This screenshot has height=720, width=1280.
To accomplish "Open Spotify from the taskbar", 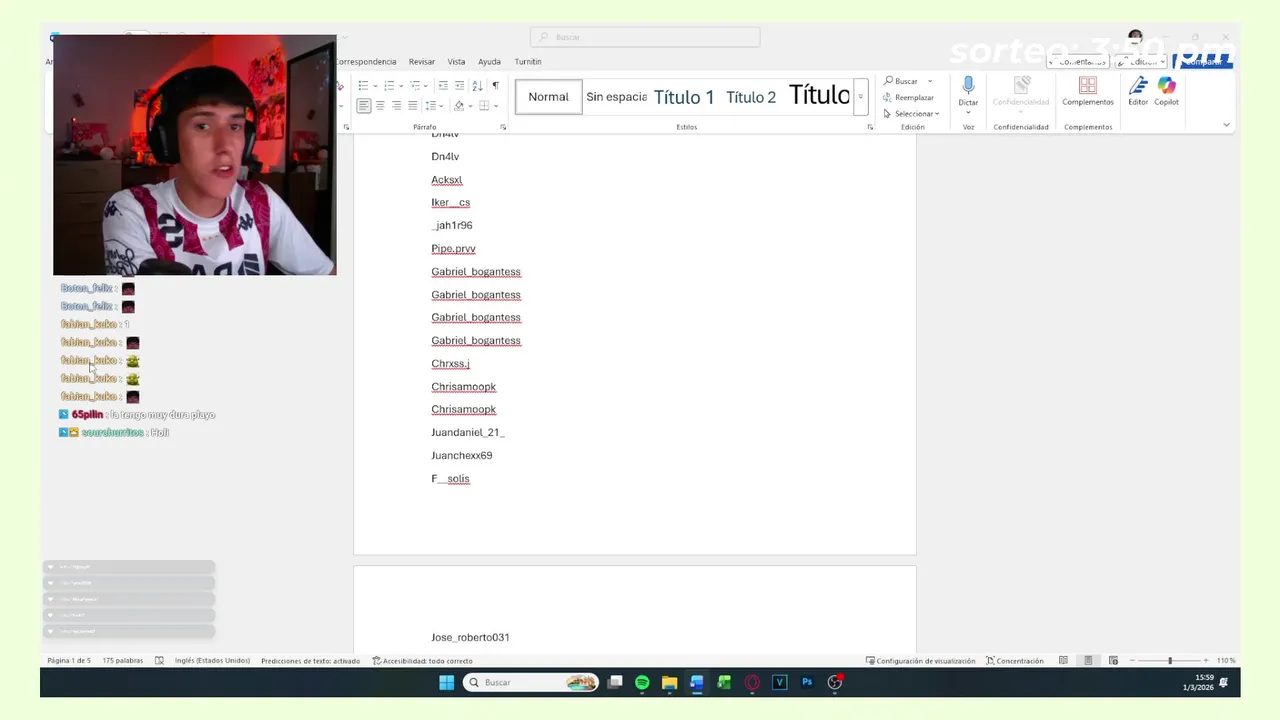I will click(x=642, y=682).
